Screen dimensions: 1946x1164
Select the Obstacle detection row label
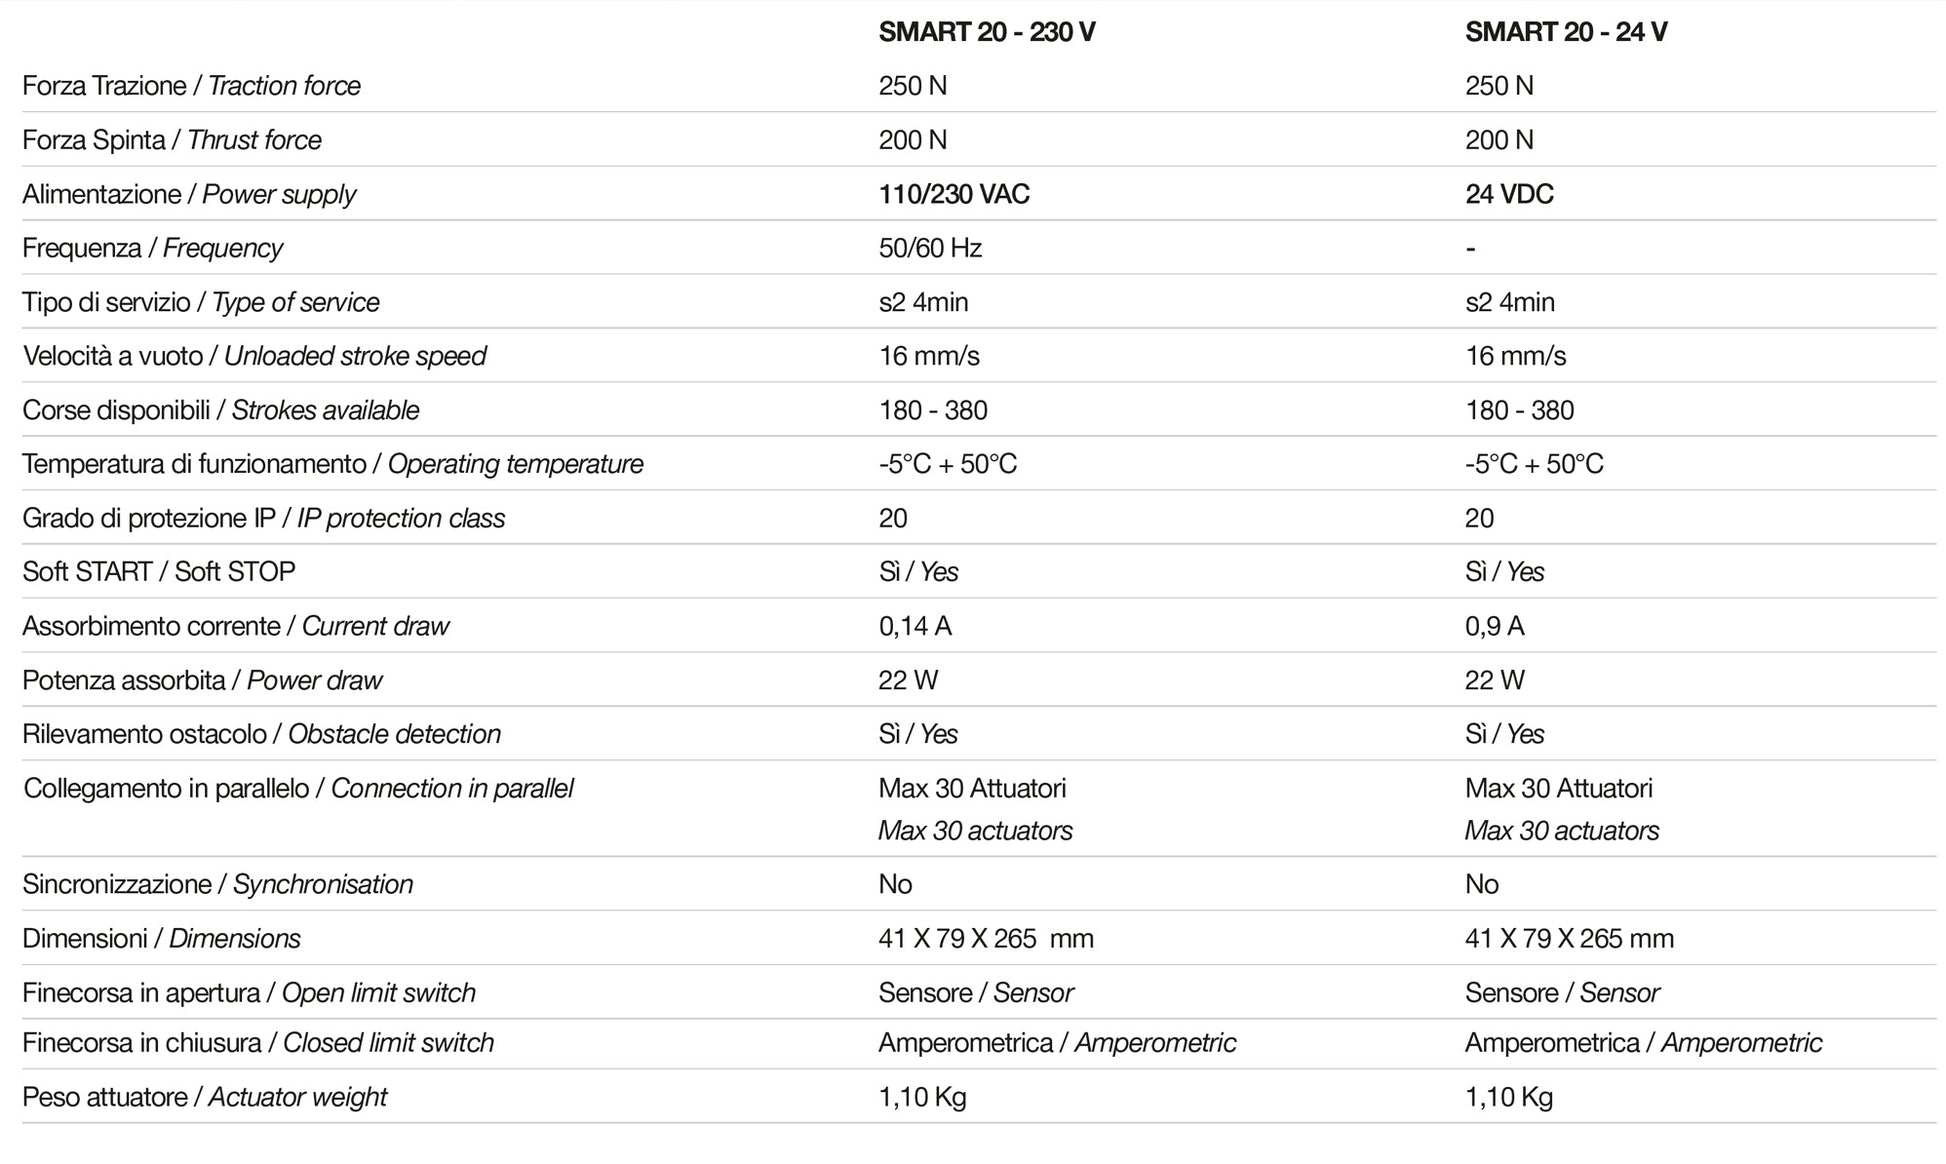coord(394,734)
